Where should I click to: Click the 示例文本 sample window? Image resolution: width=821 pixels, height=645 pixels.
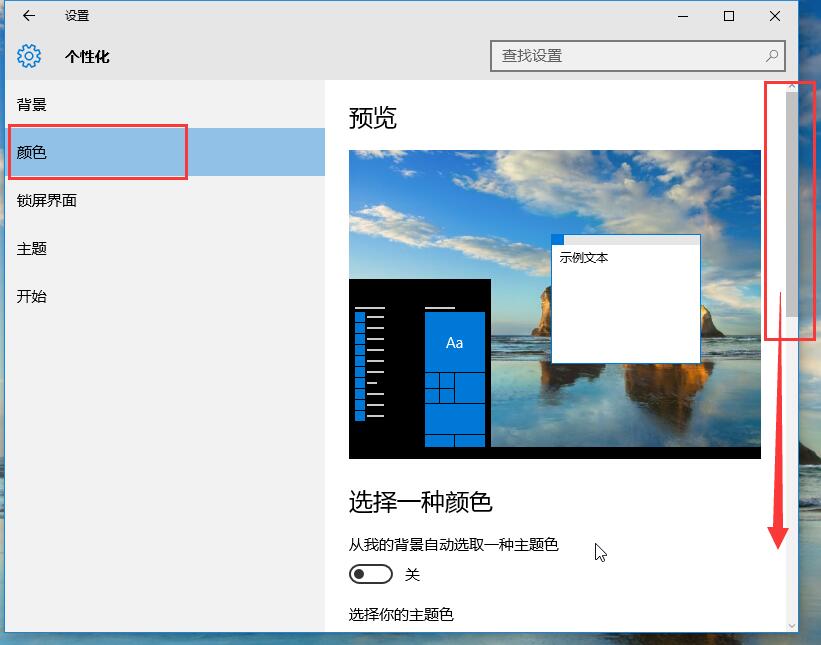626,299
